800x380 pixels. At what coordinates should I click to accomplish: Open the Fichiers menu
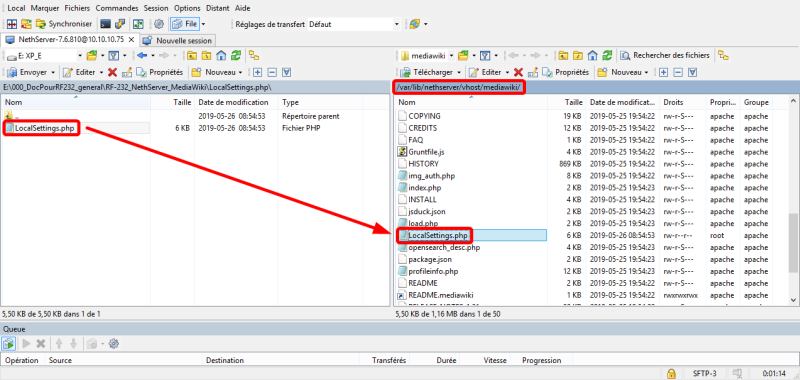click(77, 8)
